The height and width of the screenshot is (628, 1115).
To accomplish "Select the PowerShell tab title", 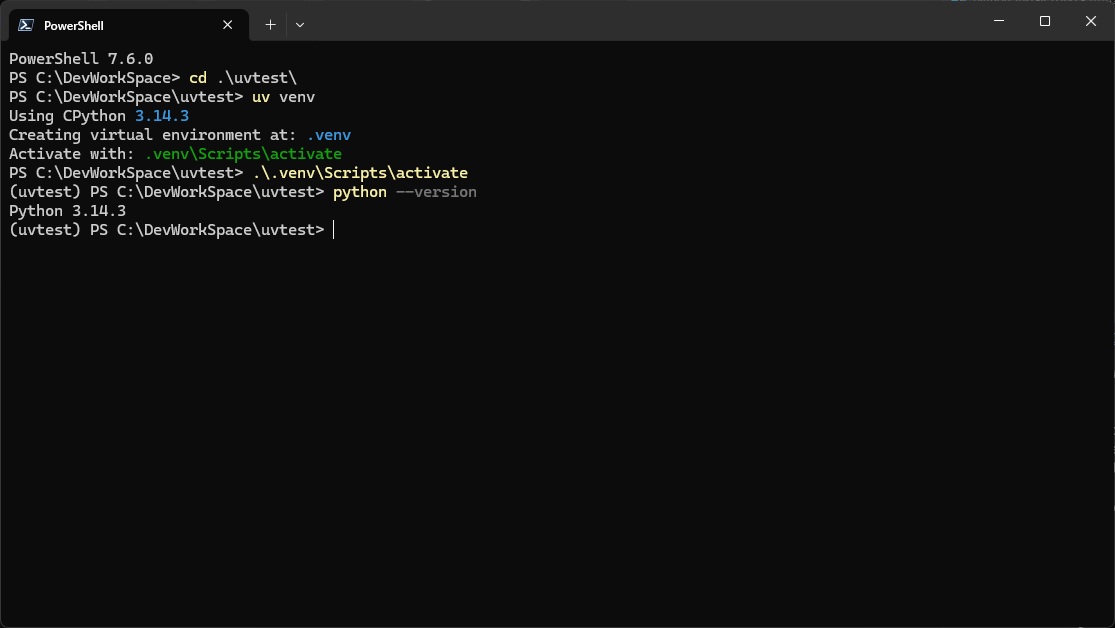I will pyautogui.click(x=74, y=25).
